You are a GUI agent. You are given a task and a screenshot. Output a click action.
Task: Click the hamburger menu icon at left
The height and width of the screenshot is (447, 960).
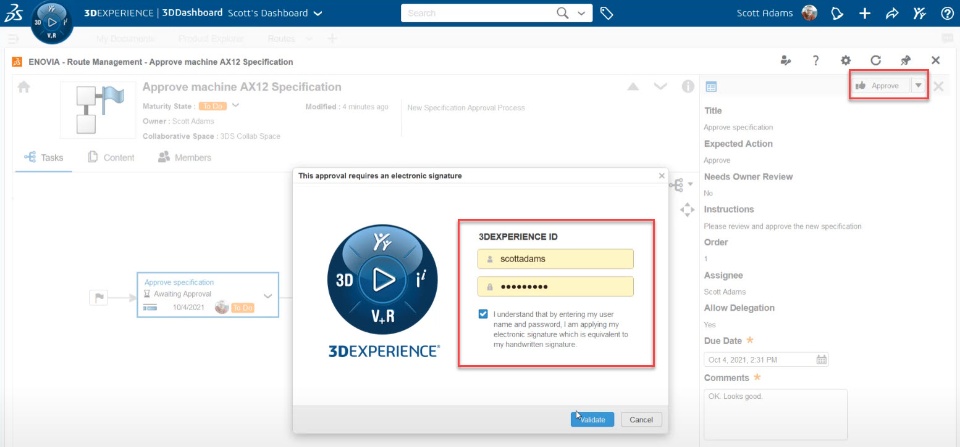(12, 39)
